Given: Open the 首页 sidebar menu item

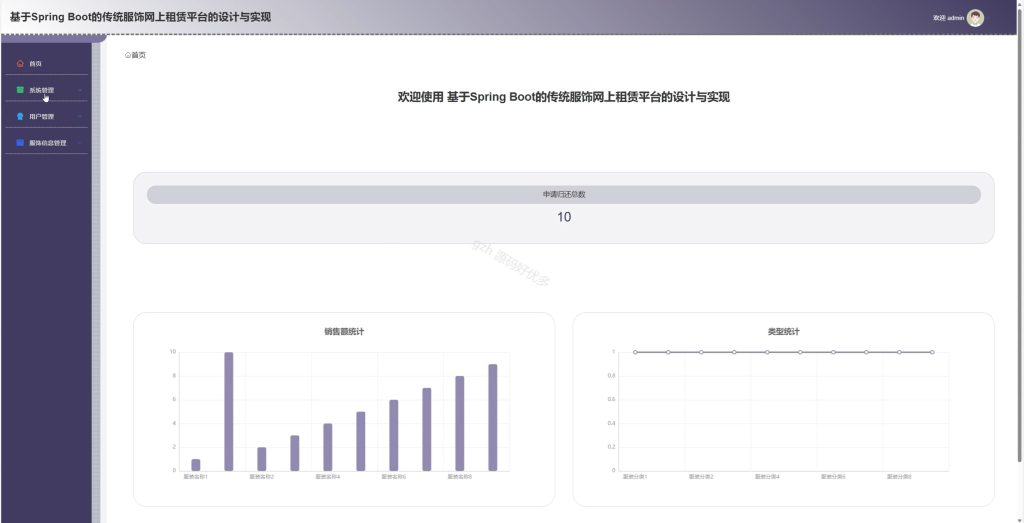Looking at the screenshot, I should coord(46,64).
